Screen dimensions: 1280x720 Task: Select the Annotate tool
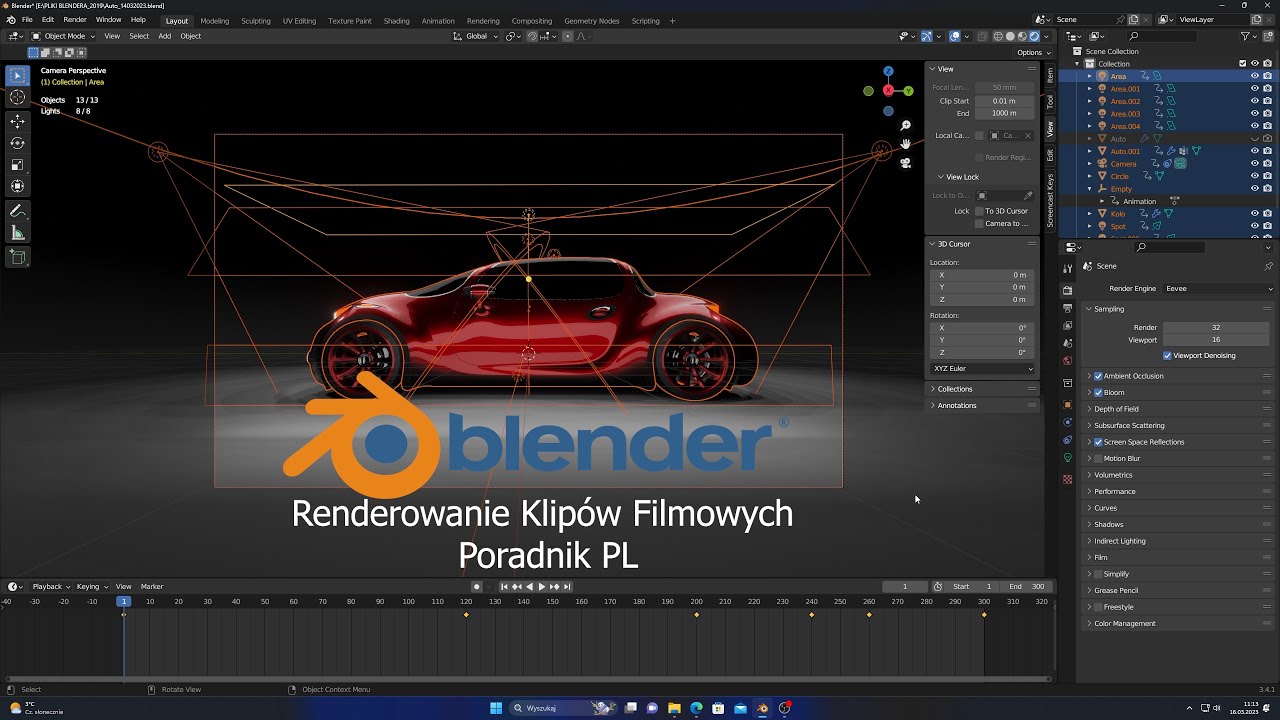18,211
